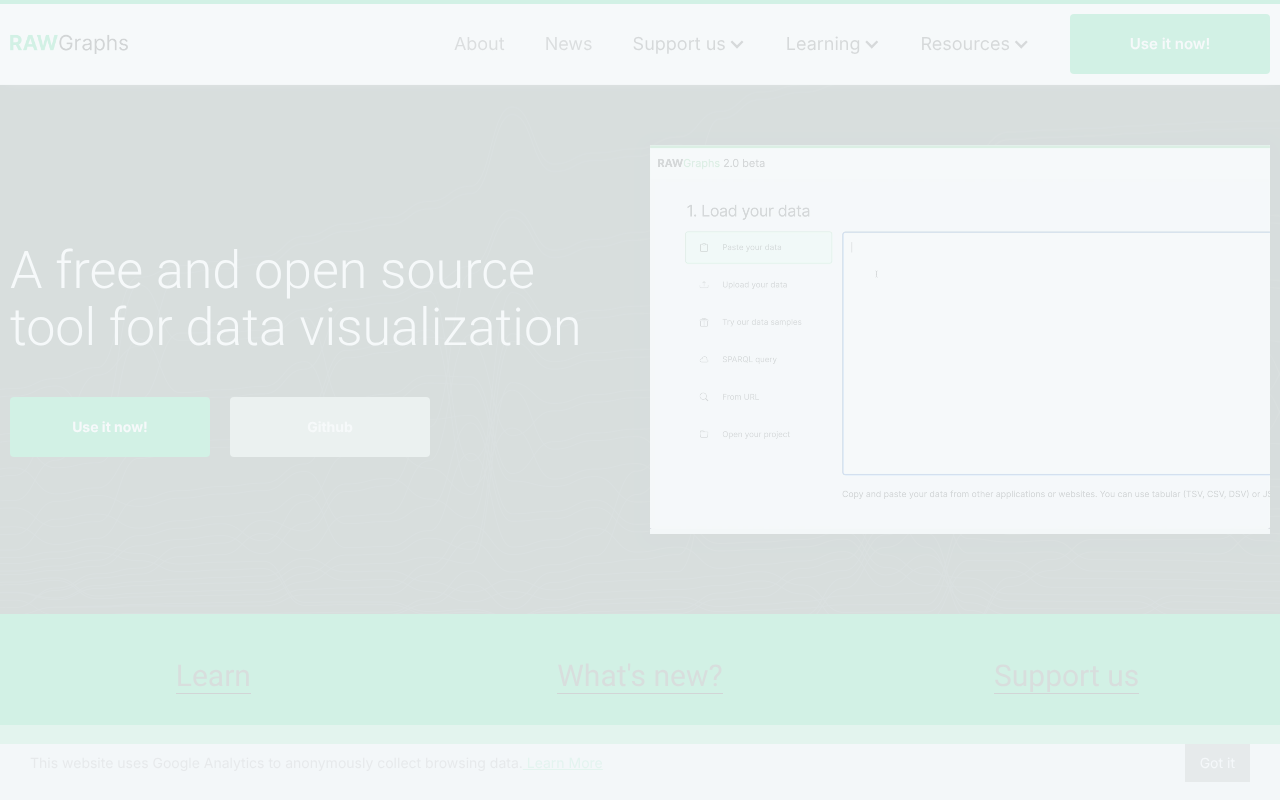The image size is (1280, 800).
Task: Expand the Resources menu
Action: pyautogui.click(x=973, y=44)
